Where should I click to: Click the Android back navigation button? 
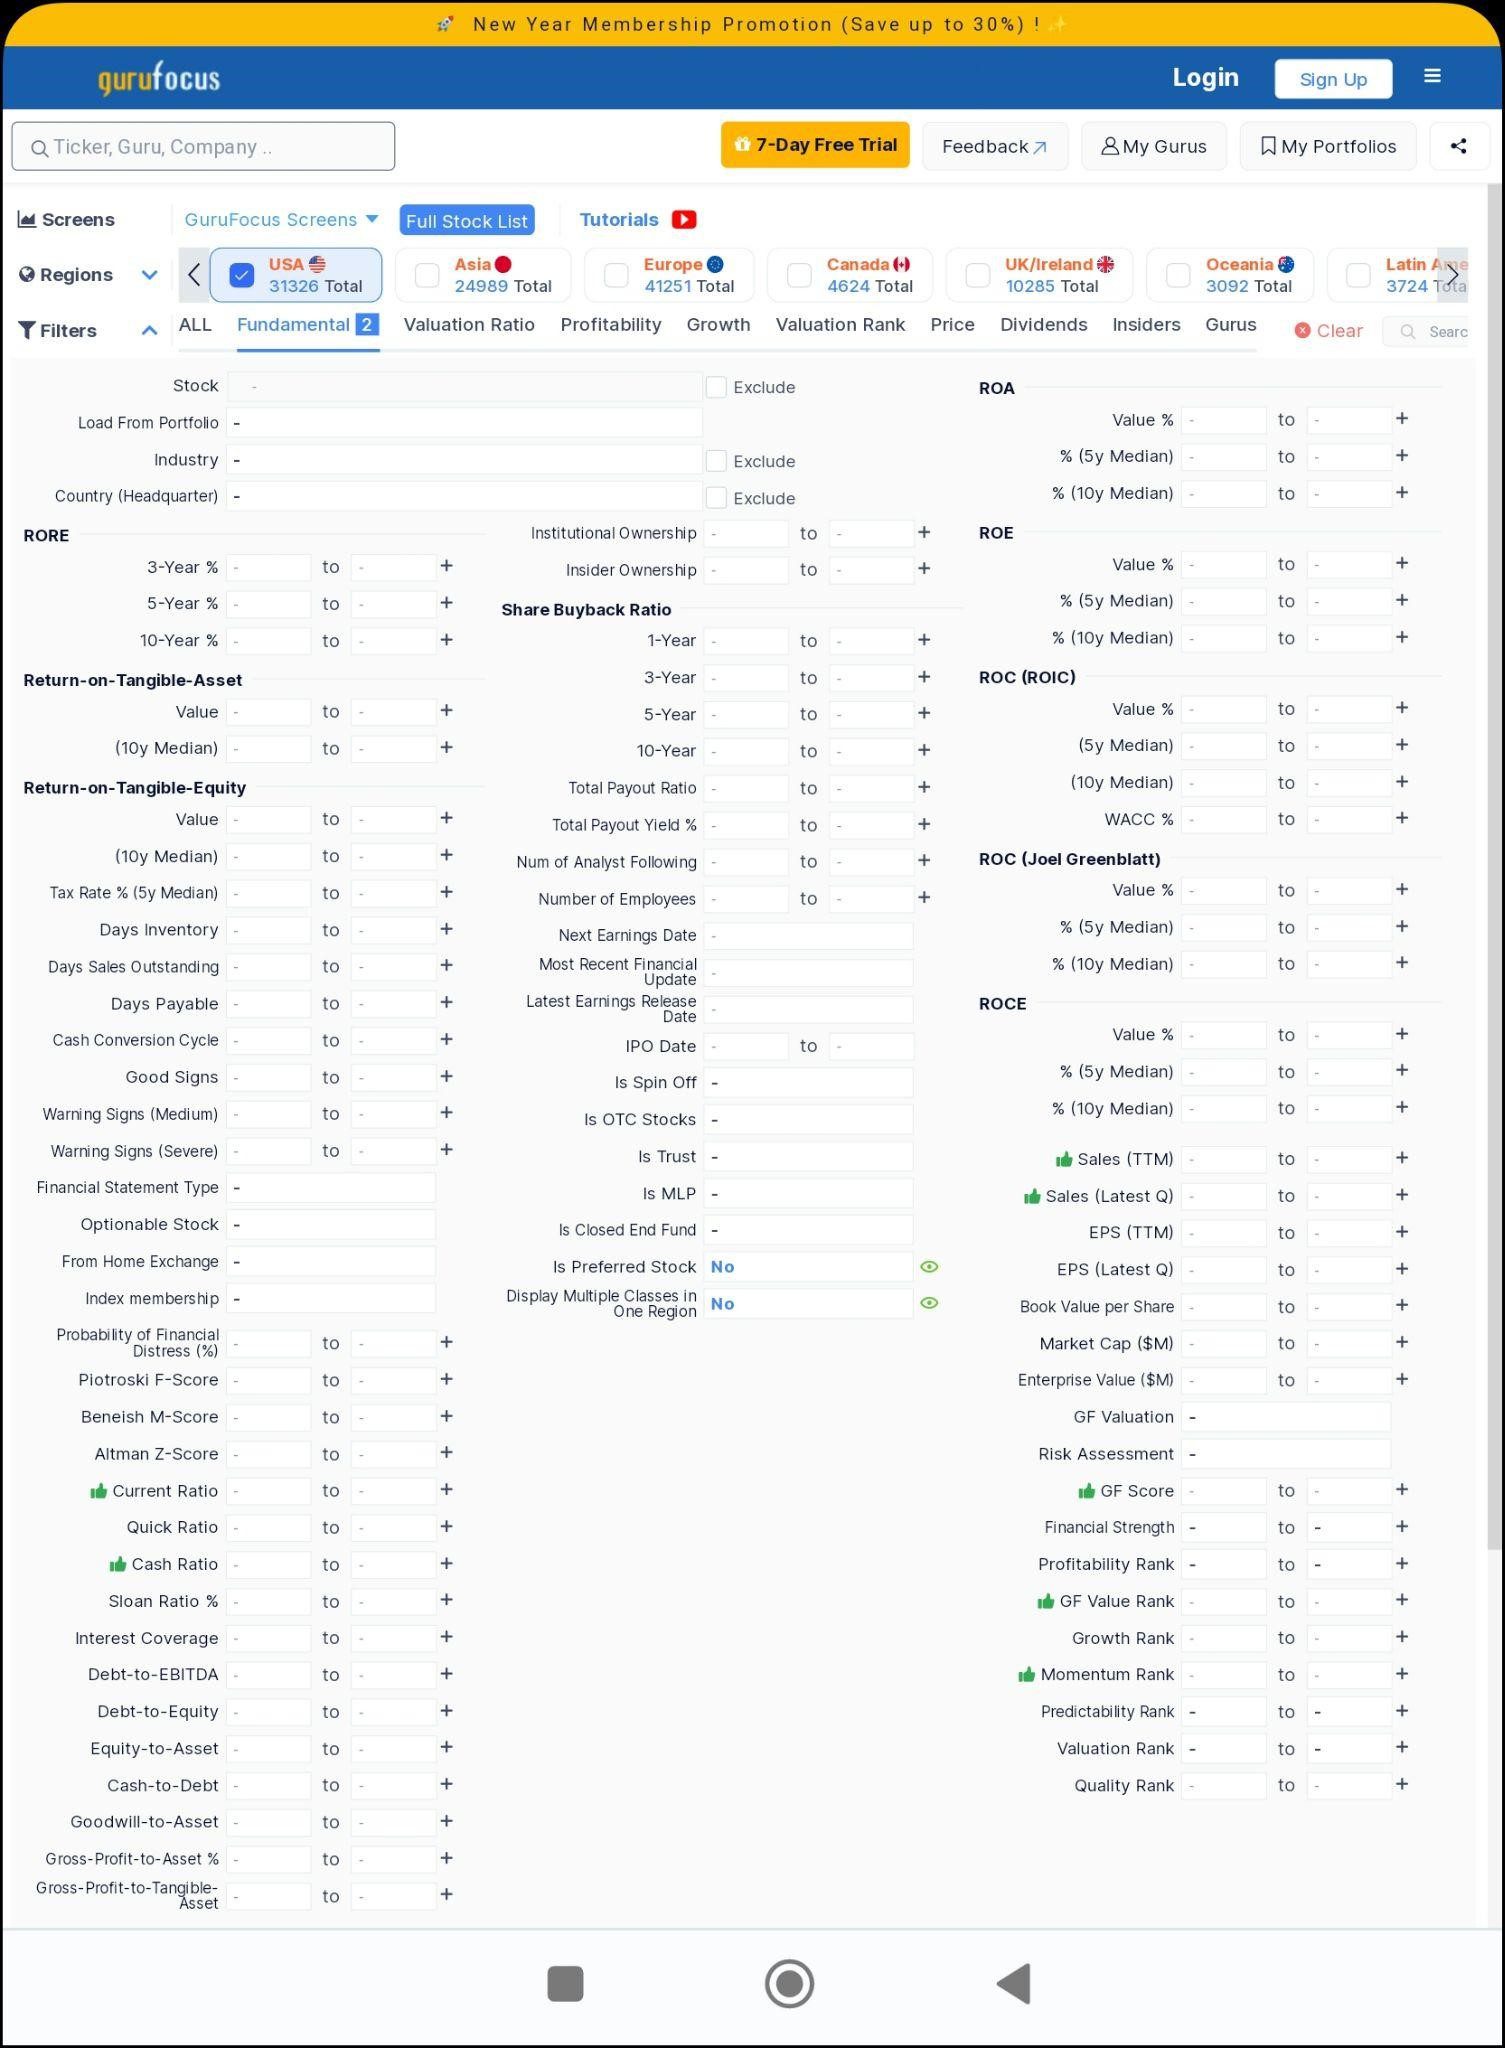click(x=1014, y=1983)
